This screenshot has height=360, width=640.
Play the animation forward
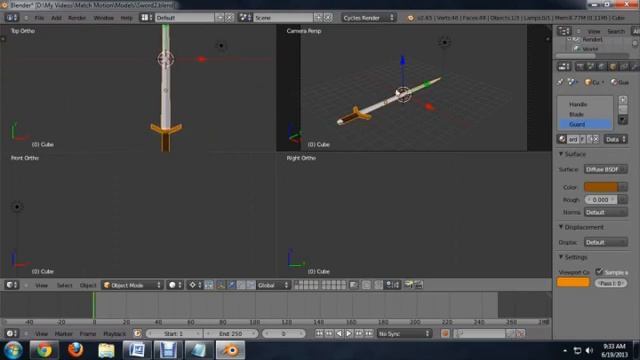point(349,333)
